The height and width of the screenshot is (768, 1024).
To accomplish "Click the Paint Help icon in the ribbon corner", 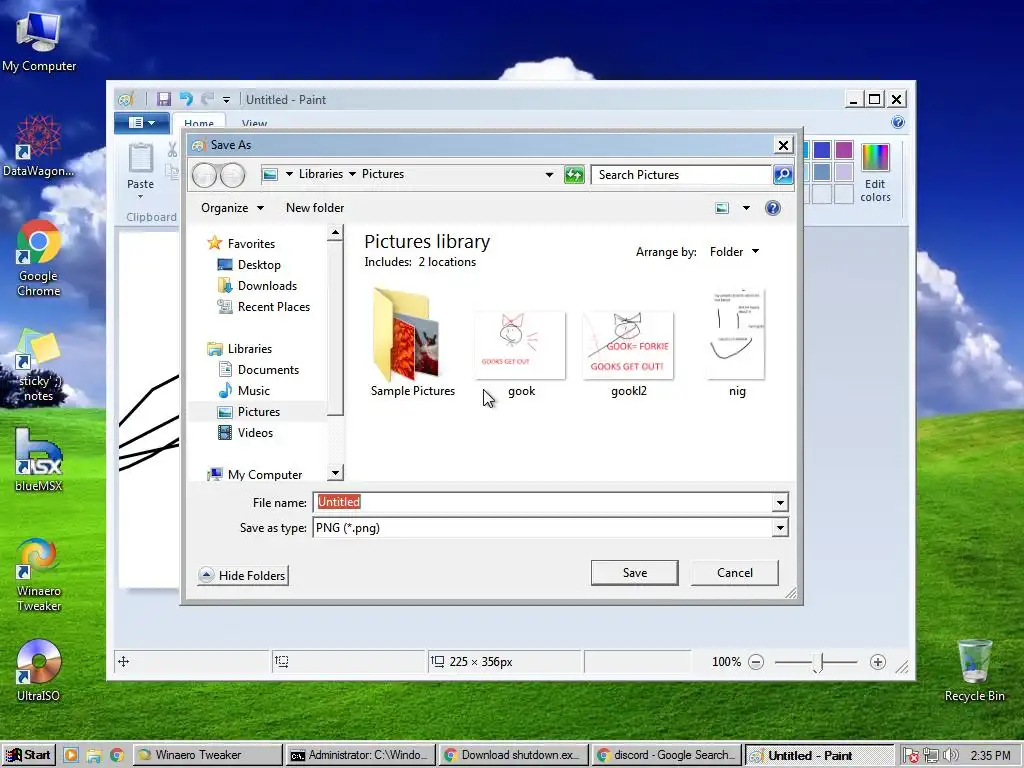I will click(x=898, y=122).
